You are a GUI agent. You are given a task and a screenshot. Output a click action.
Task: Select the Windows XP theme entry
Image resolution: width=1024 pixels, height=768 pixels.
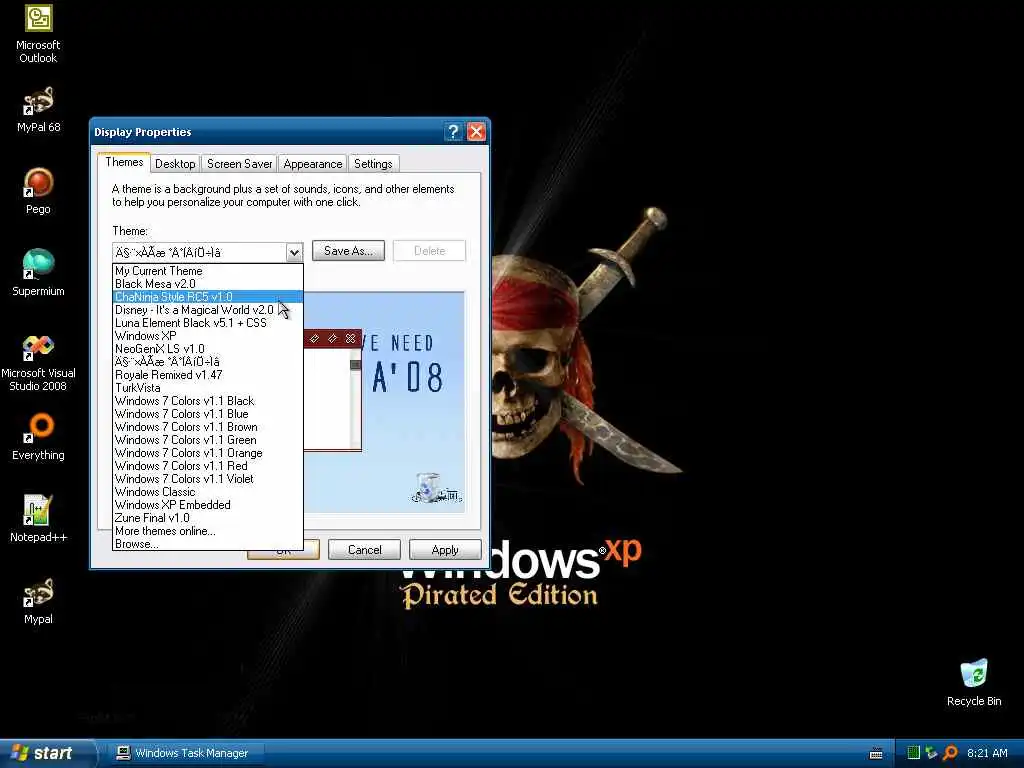pyautogui.click(x=208, y=336)
